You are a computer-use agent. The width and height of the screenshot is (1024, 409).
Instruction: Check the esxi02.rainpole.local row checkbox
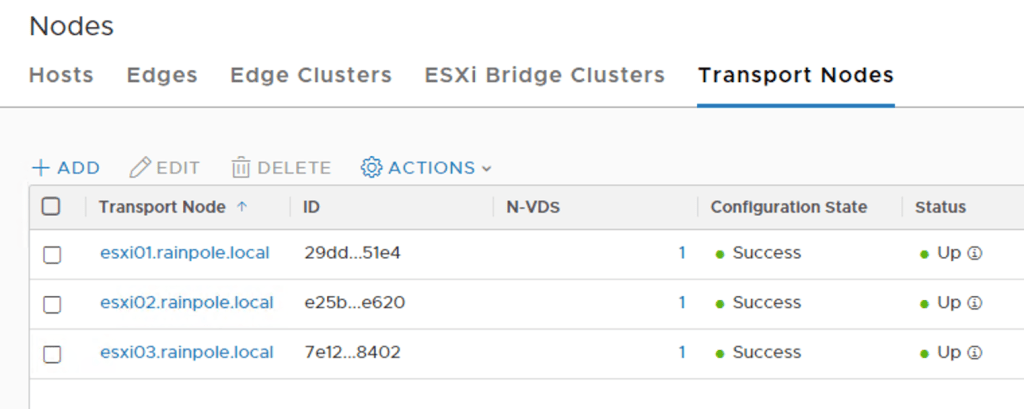click(x=52, y=304)
